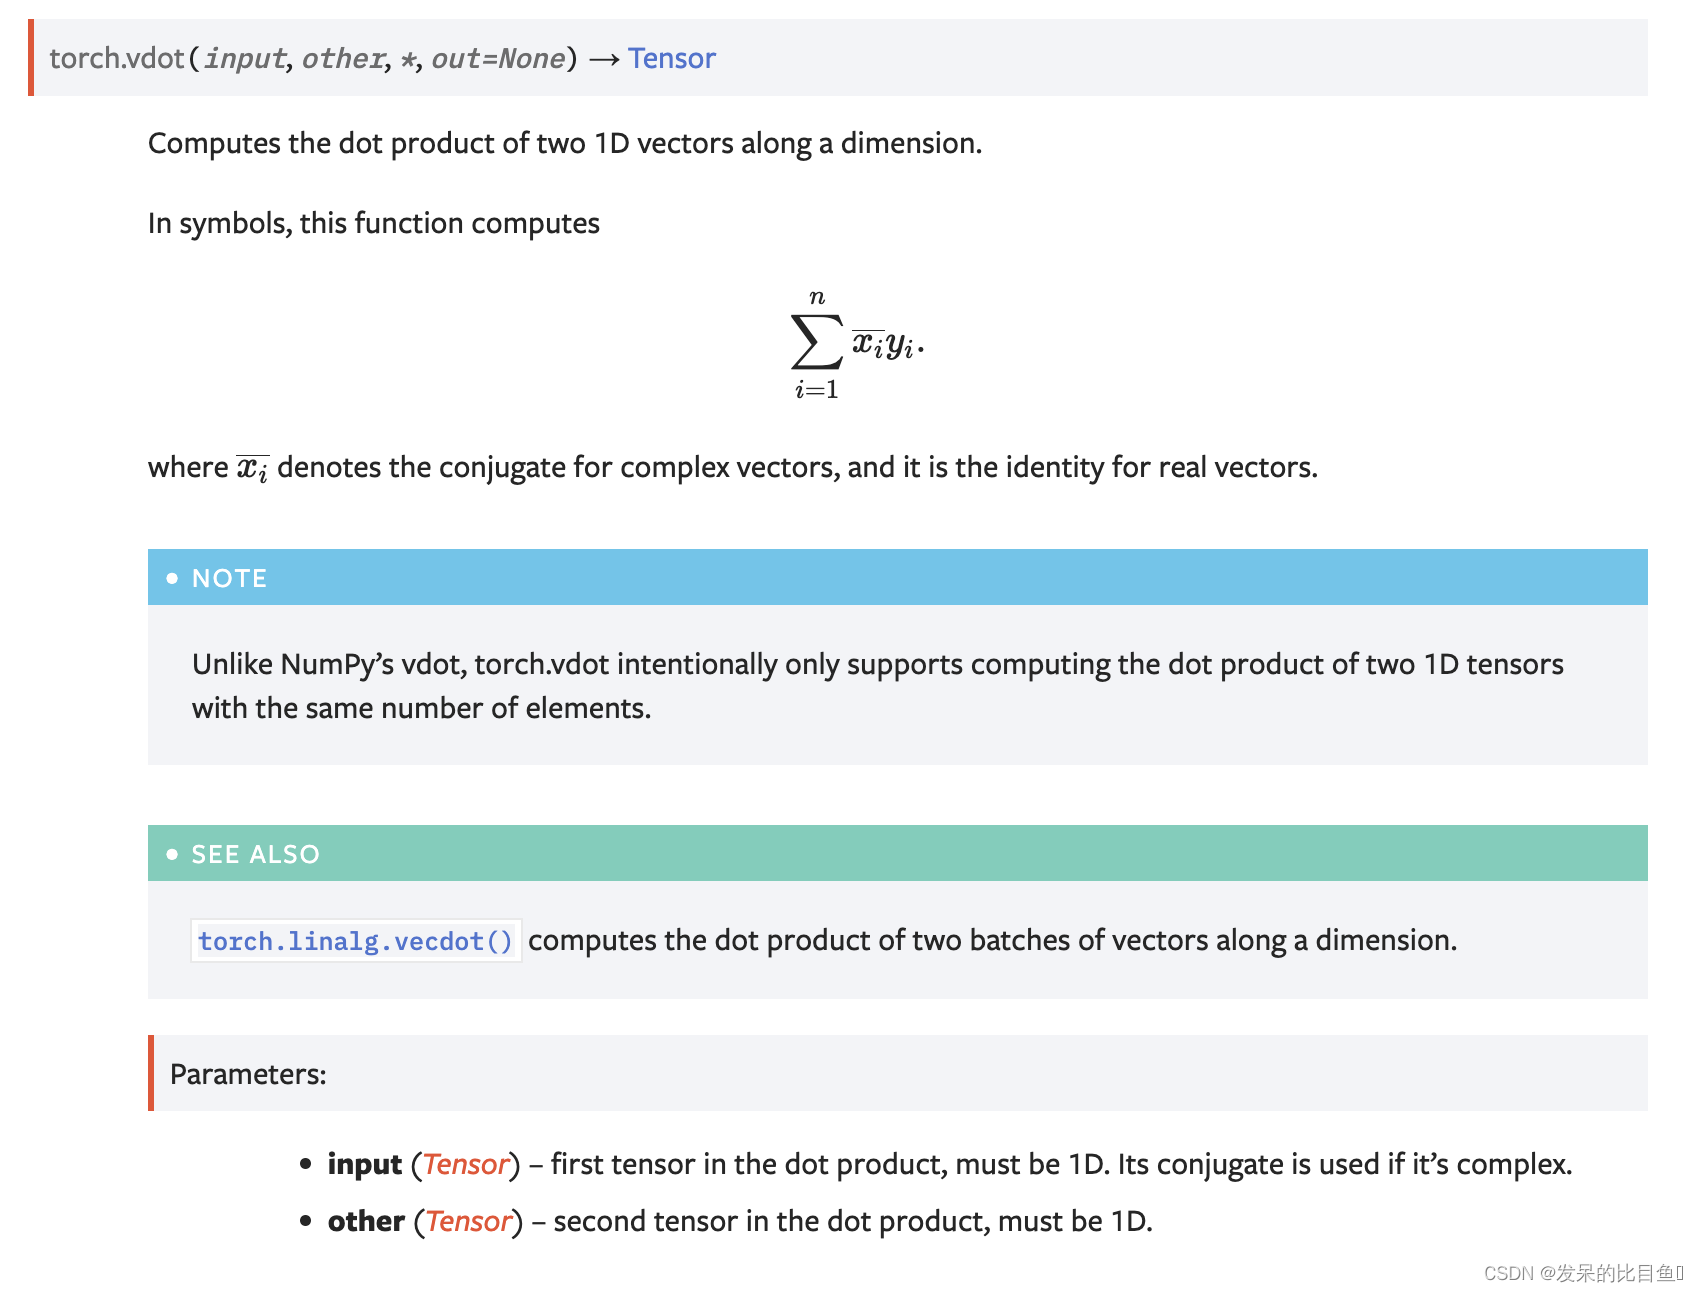This screenshot has height=1292, width=1698.
Task: Click the italic input argument in signature
Action: (245, 59)
